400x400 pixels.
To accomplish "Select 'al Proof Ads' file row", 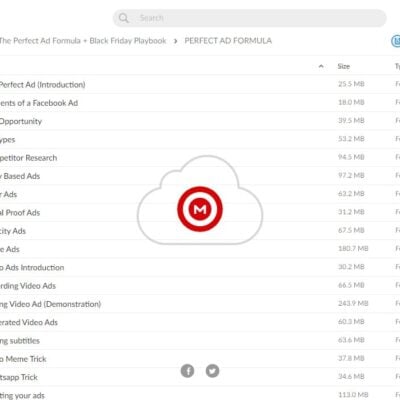I will click(x=200, y=212).
